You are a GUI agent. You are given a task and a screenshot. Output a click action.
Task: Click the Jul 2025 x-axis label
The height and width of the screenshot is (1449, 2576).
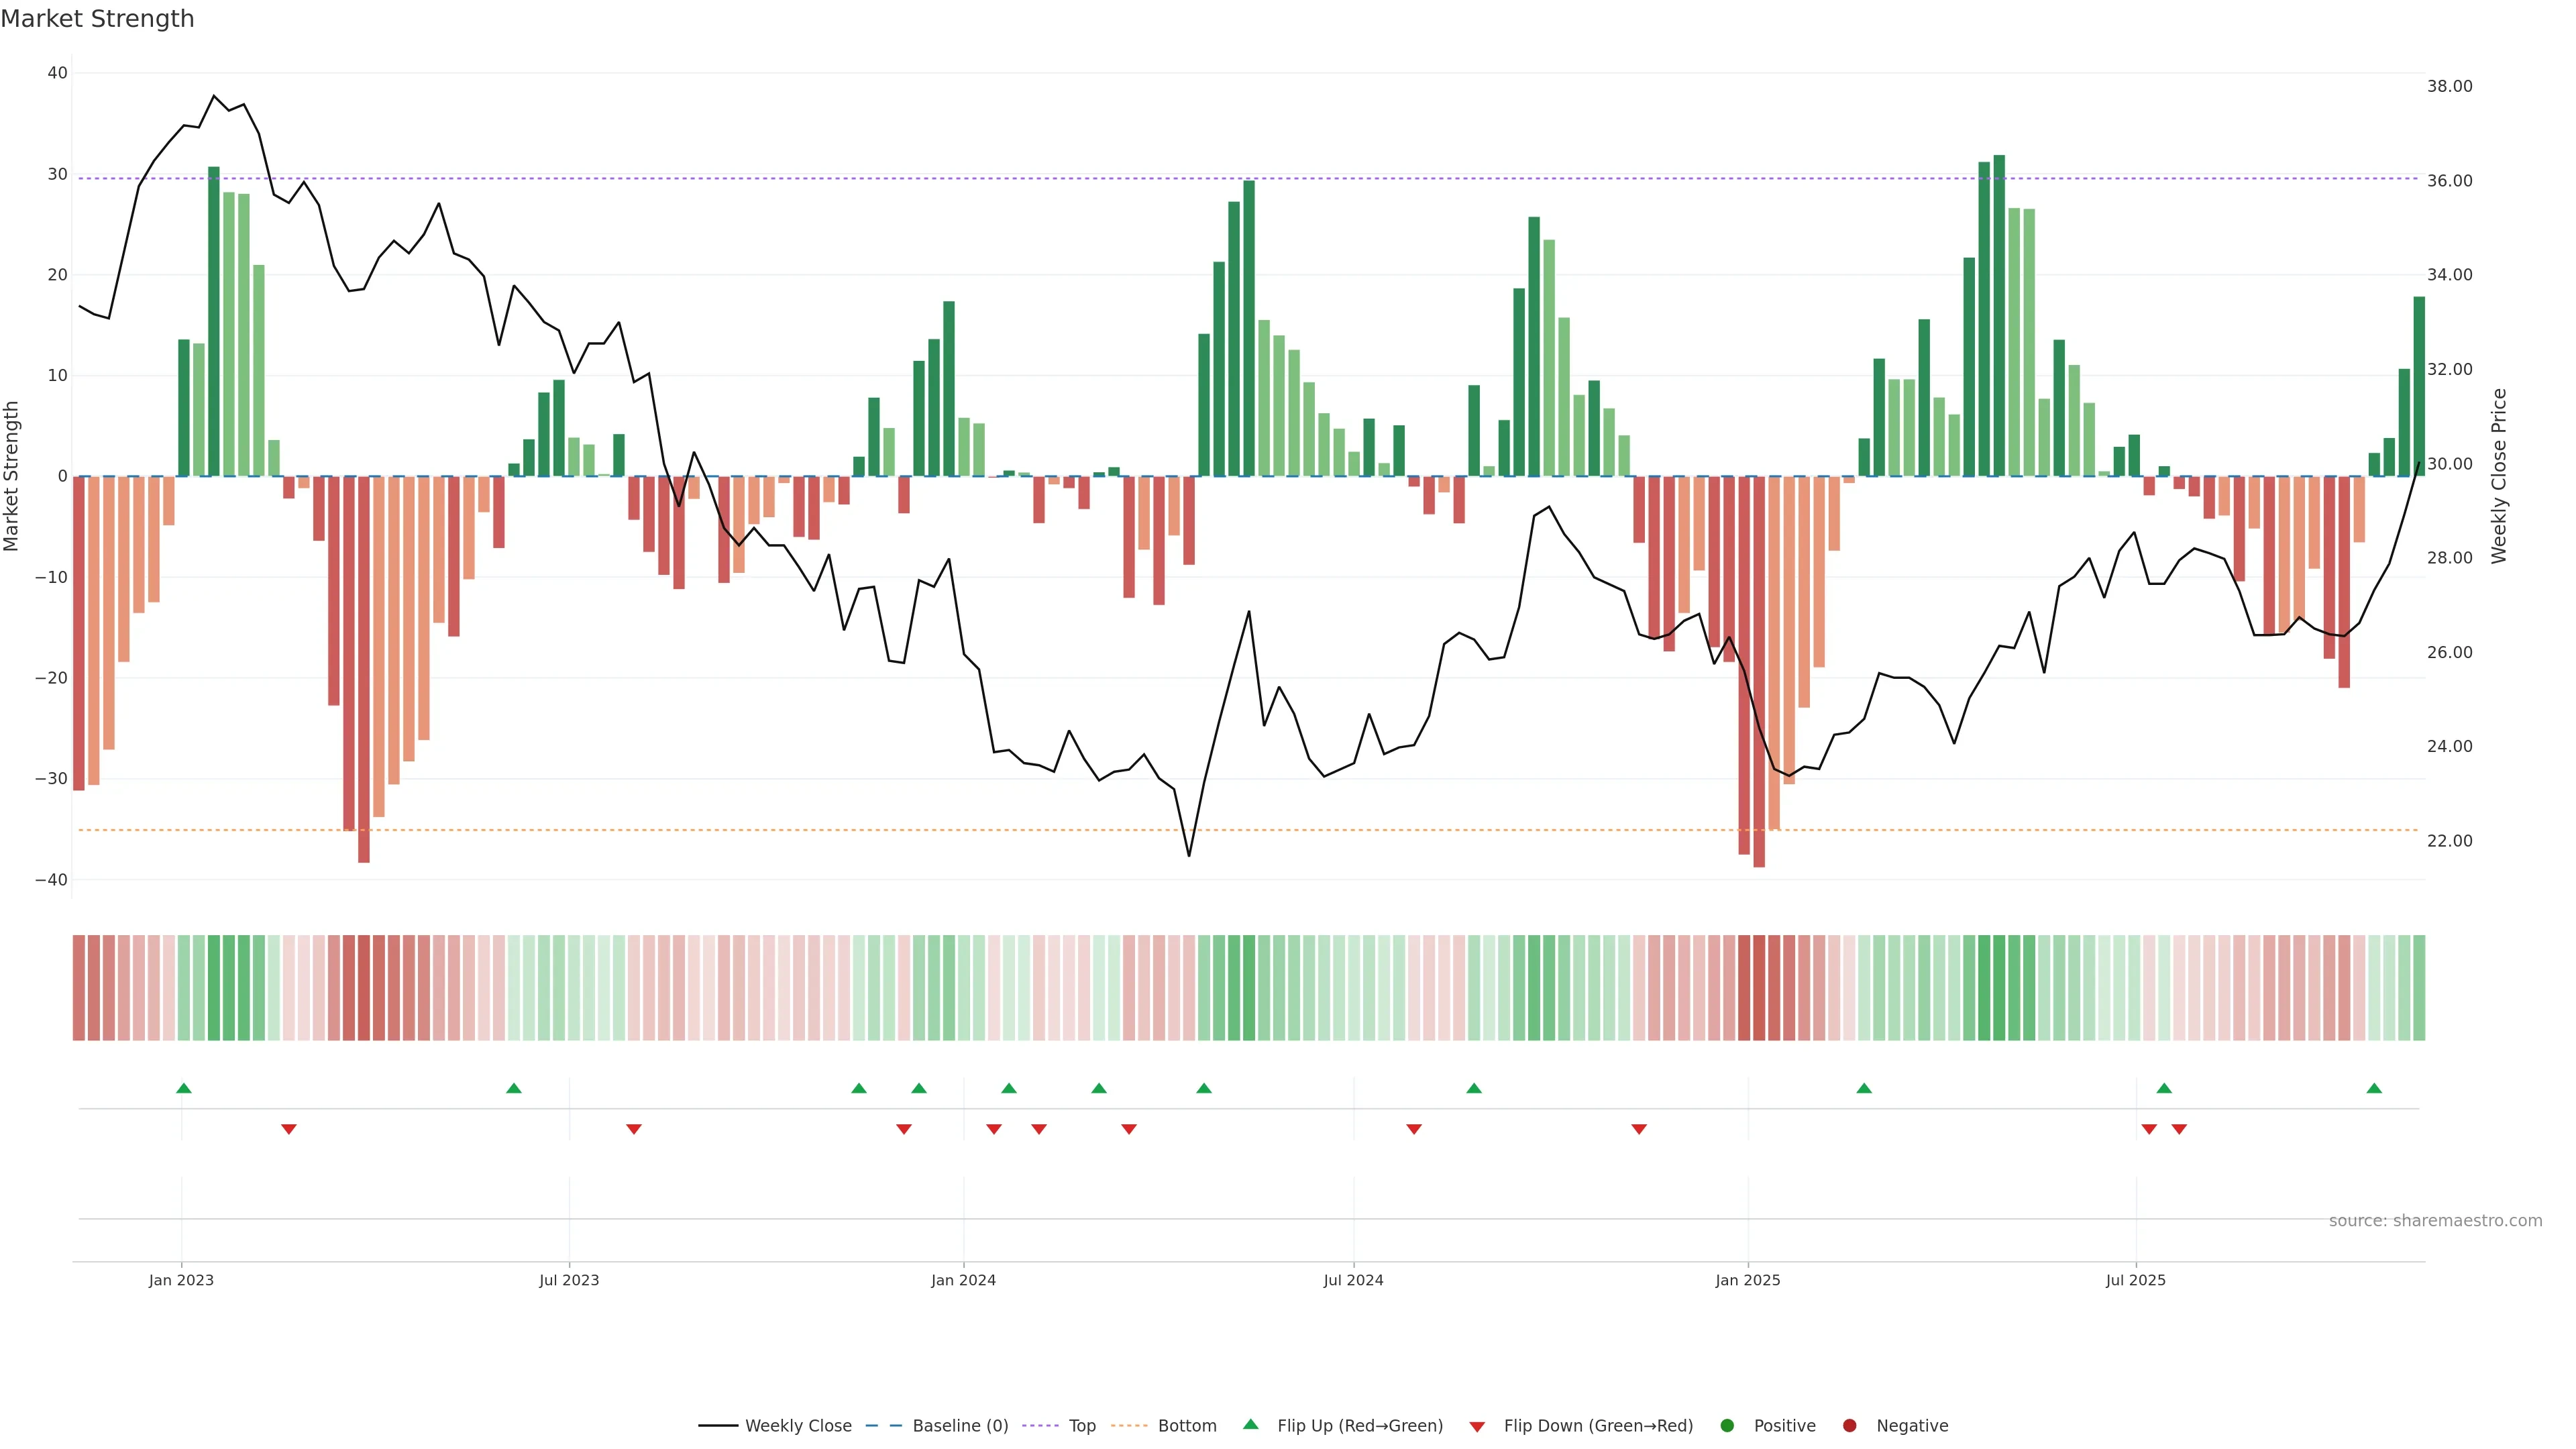[2135, 1280]
